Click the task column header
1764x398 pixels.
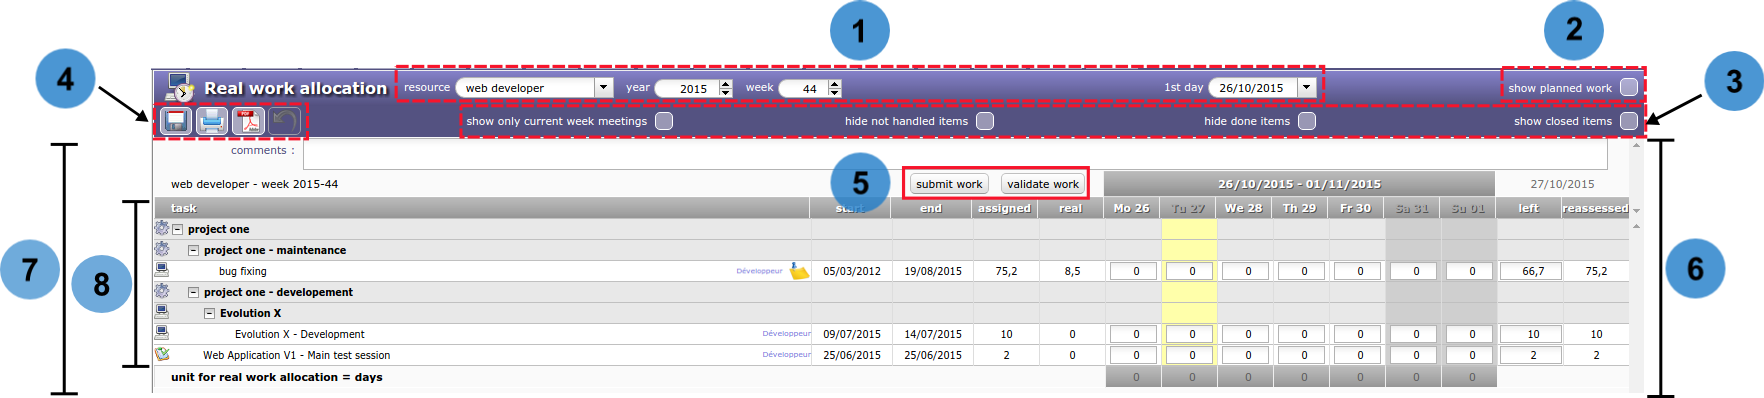[x=481, y=208]
